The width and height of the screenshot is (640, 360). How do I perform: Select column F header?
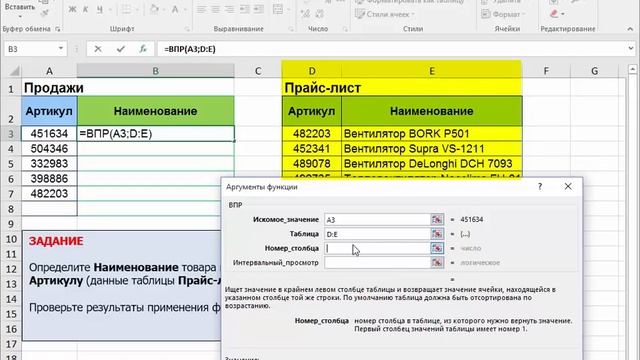point(546,71)
